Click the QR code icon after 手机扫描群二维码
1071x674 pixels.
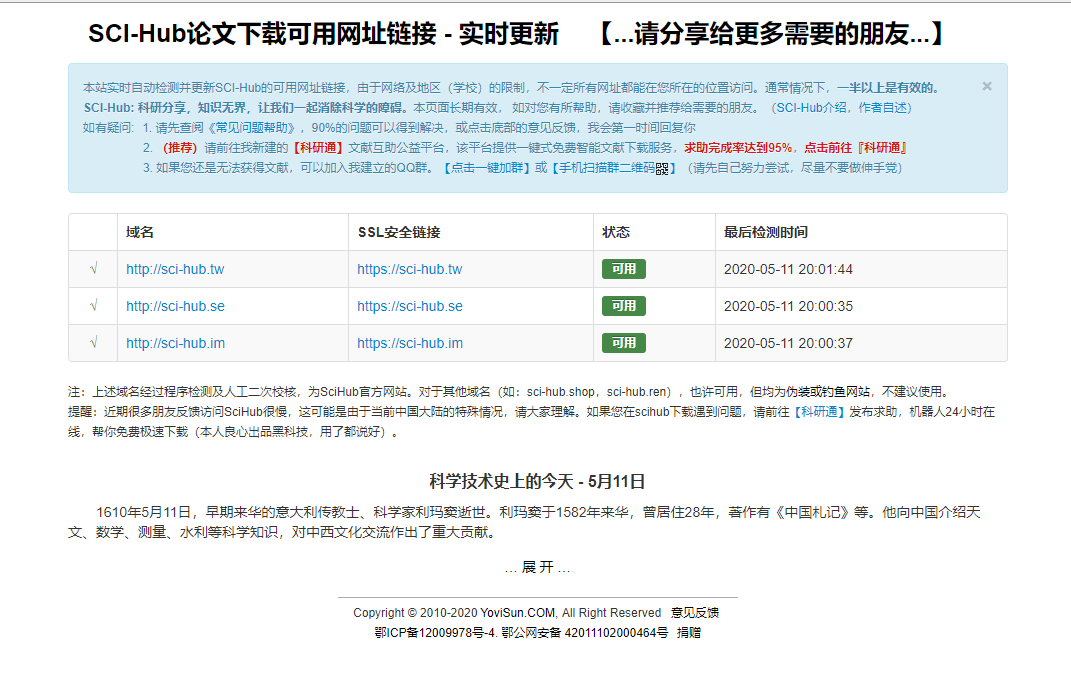click(662, 169)
